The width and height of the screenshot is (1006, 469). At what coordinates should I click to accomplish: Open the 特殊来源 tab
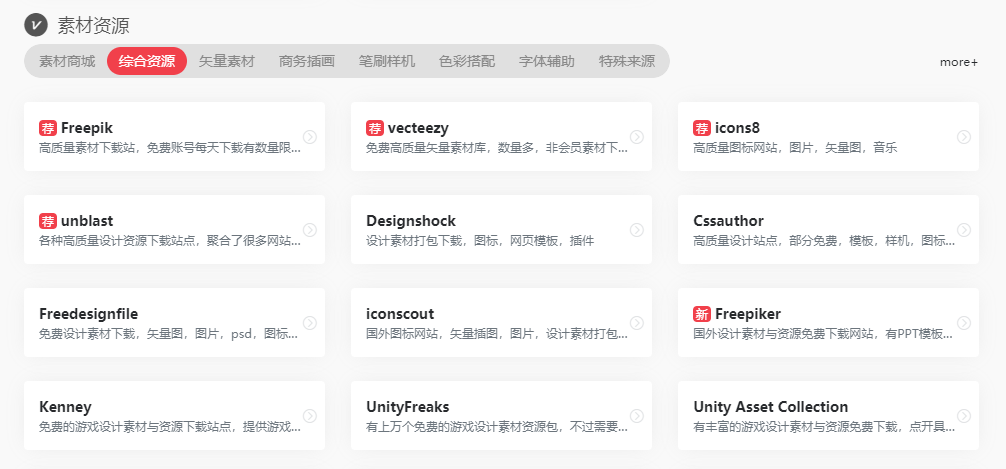coord(627,62)
